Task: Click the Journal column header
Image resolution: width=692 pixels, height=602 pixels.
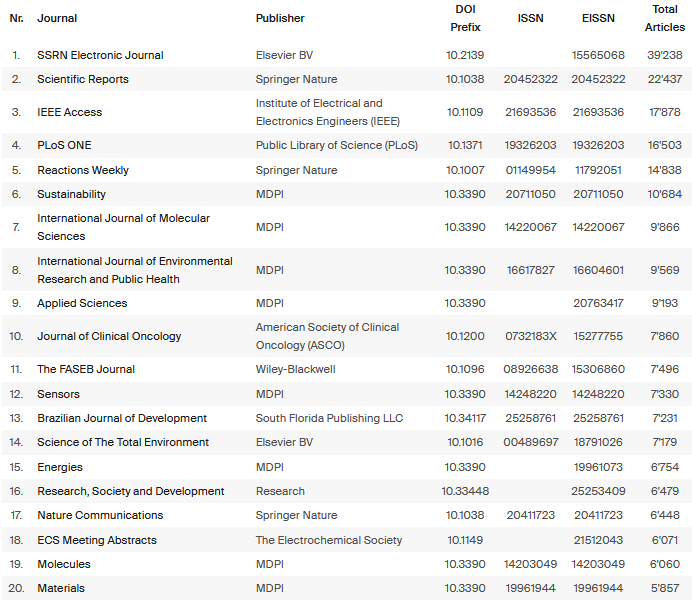Action: coord(57,18)
